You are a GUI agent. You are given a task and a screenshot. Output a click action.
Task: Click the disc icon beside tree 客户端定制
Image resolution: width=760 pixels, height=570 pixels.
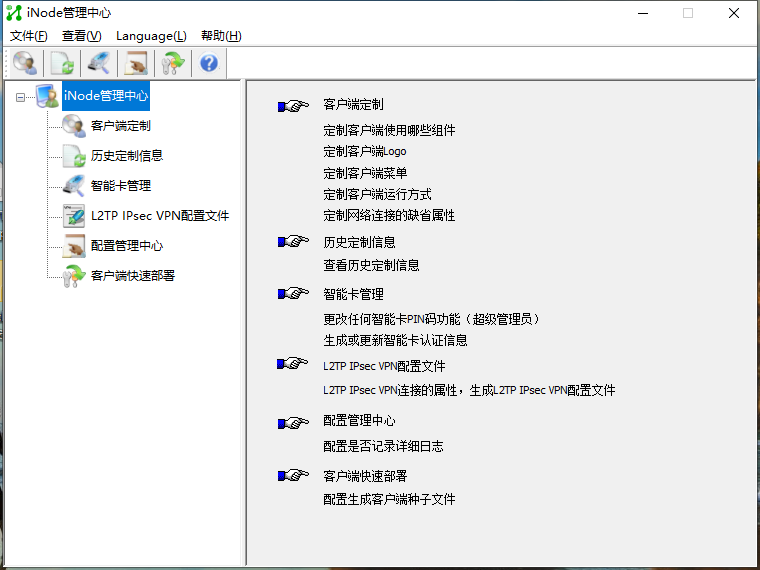[x=74, y=126]
